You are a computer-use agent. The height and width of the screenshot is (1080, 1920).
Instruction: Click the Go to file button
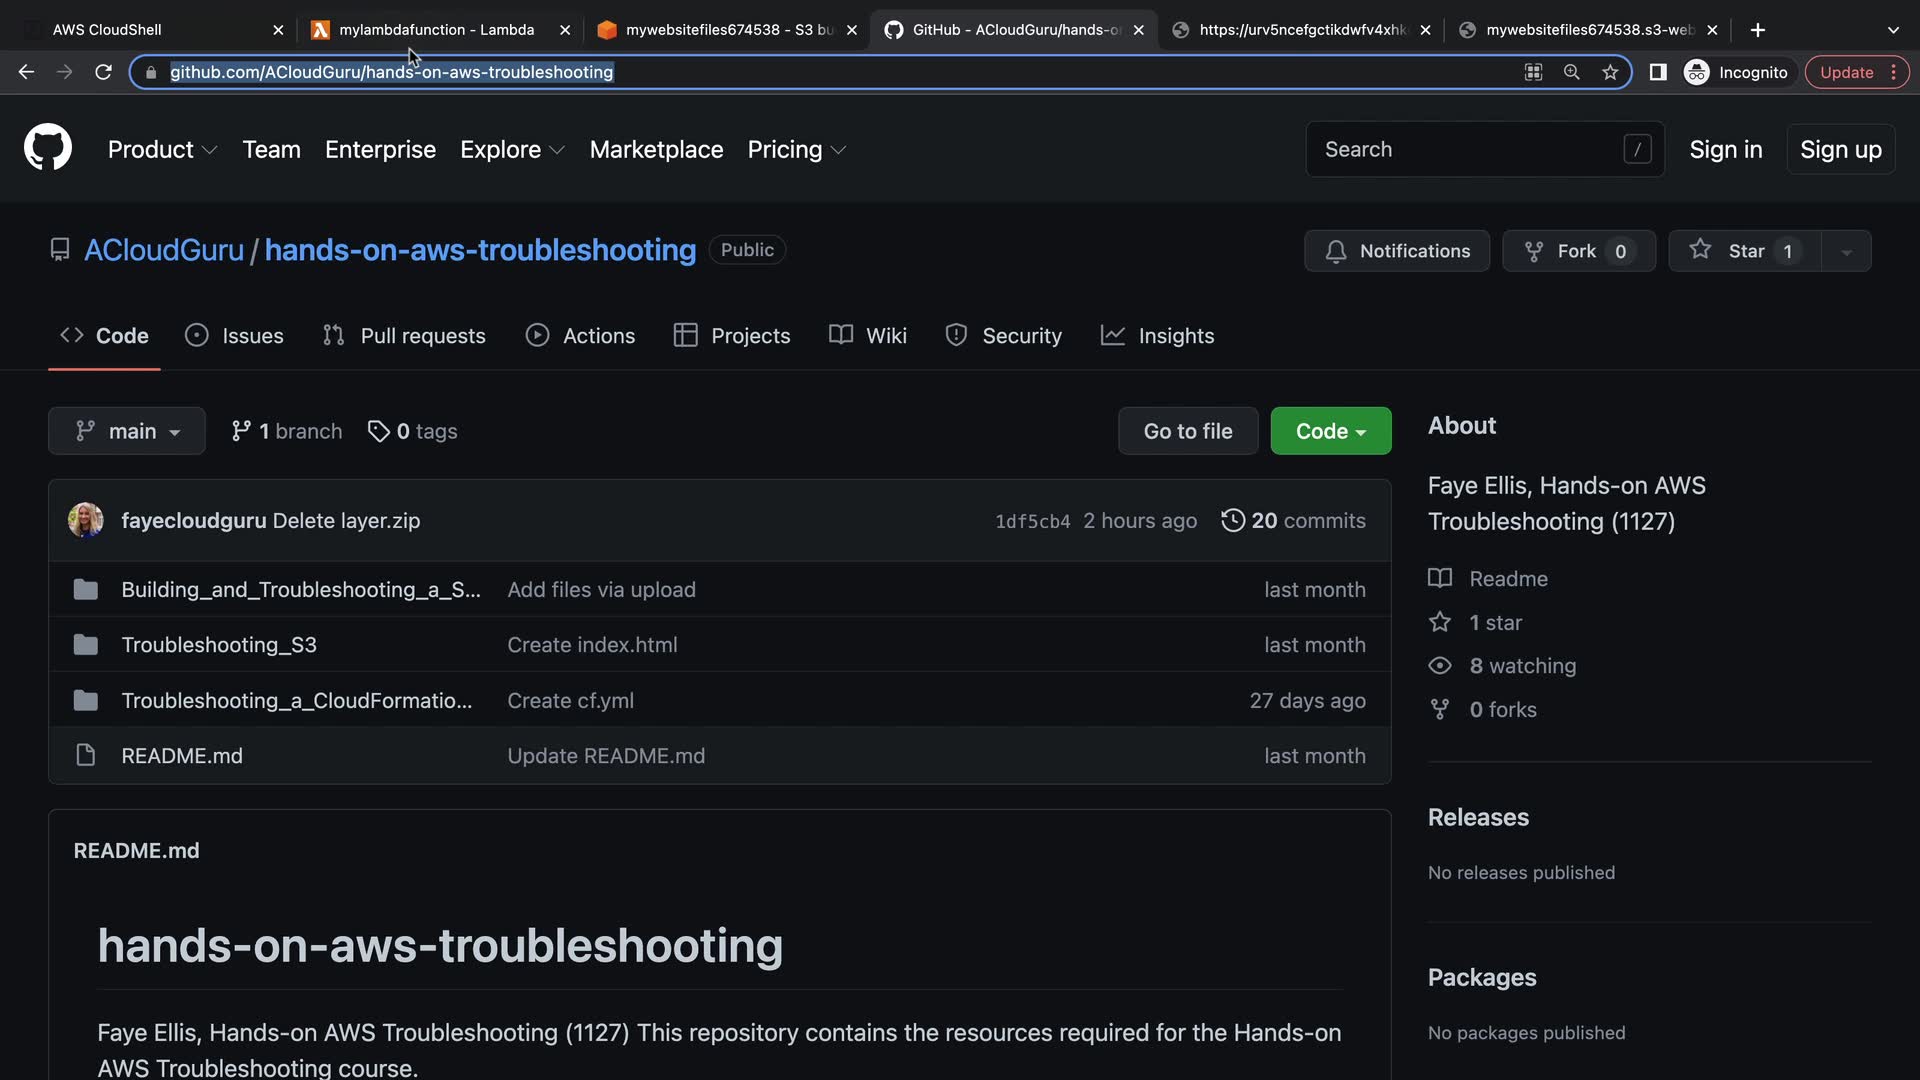click(x=1187, y=431)
